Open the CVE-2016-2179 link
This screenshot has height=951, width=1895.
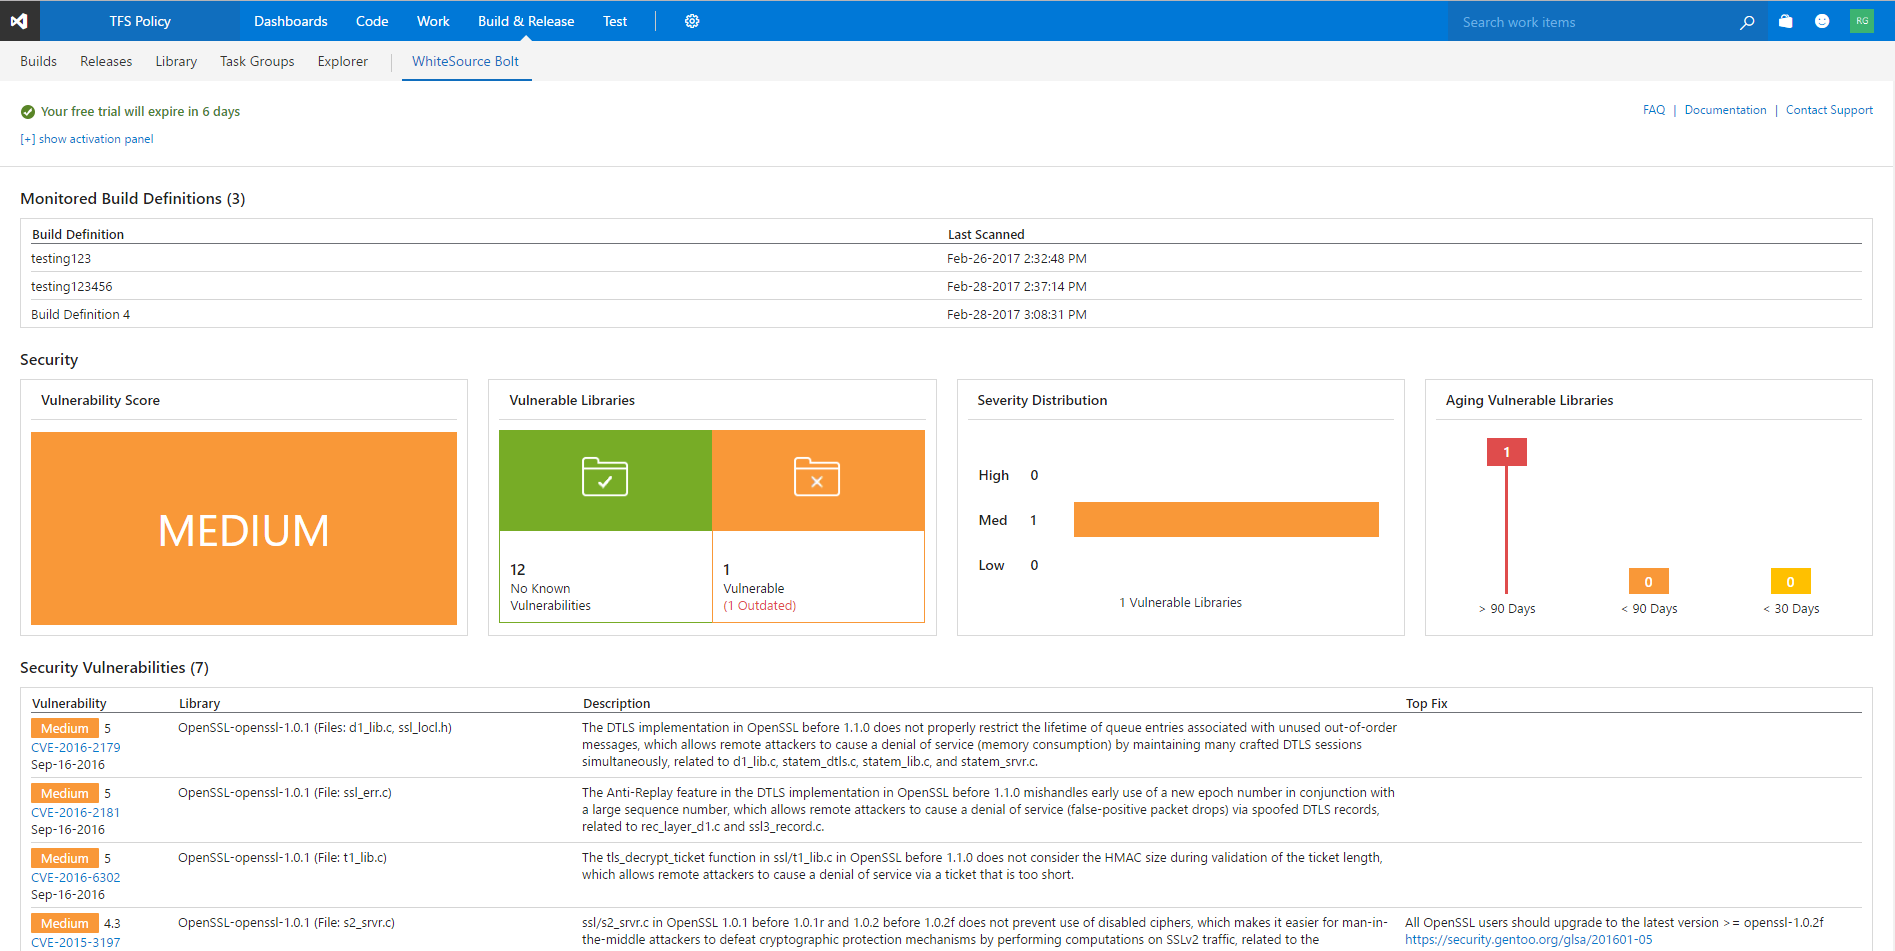click(x=75, y=747)
